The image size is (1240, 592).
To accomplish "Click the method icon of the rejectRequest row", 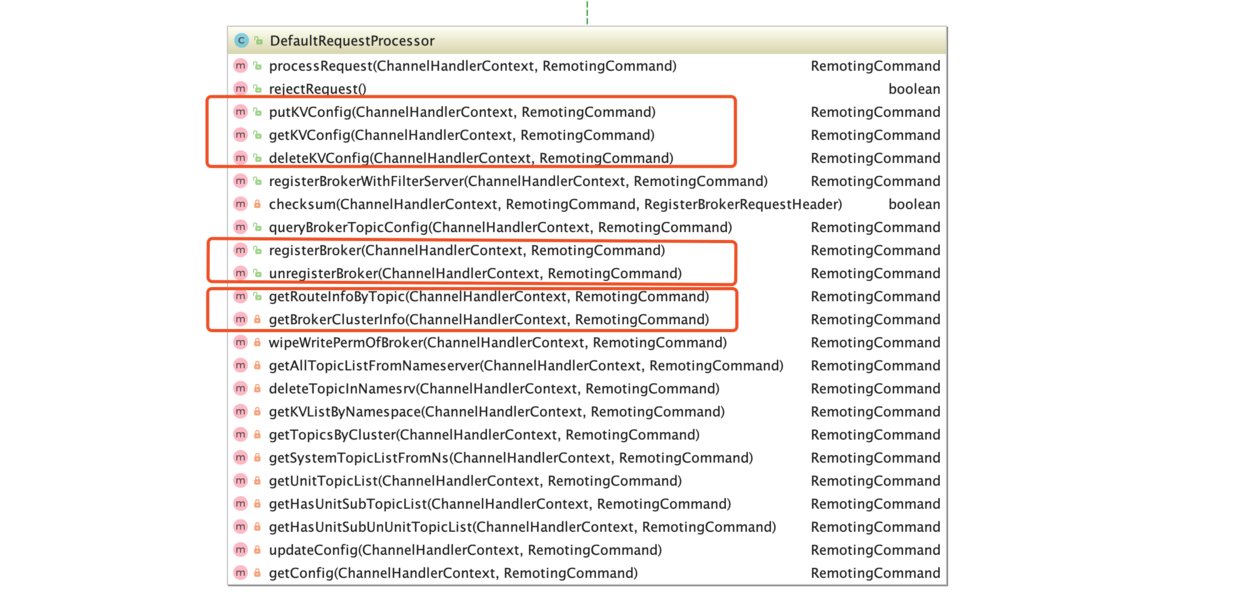I will point(240,89).
